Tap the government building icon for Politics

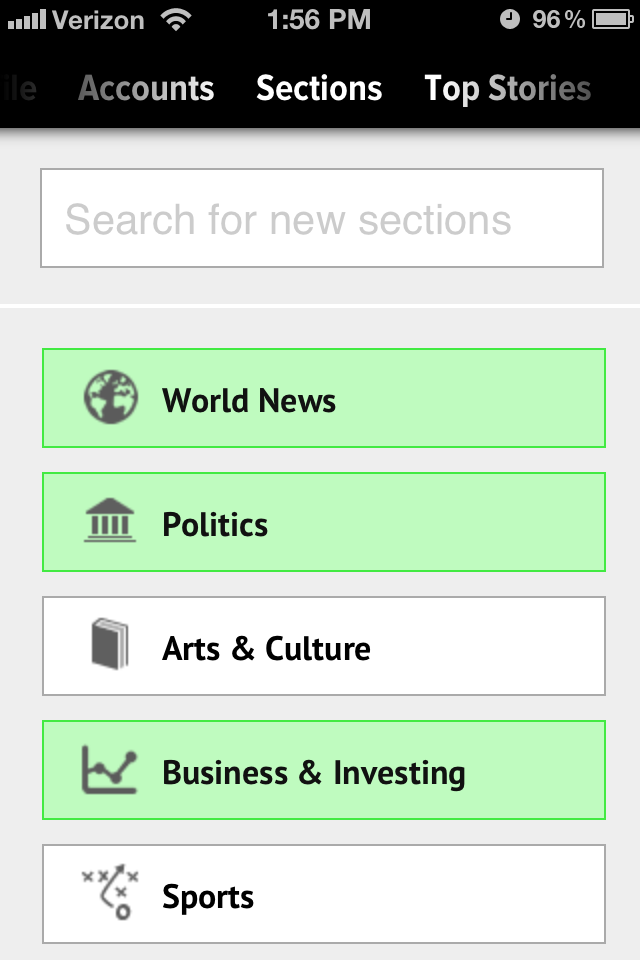pos(110,520)
